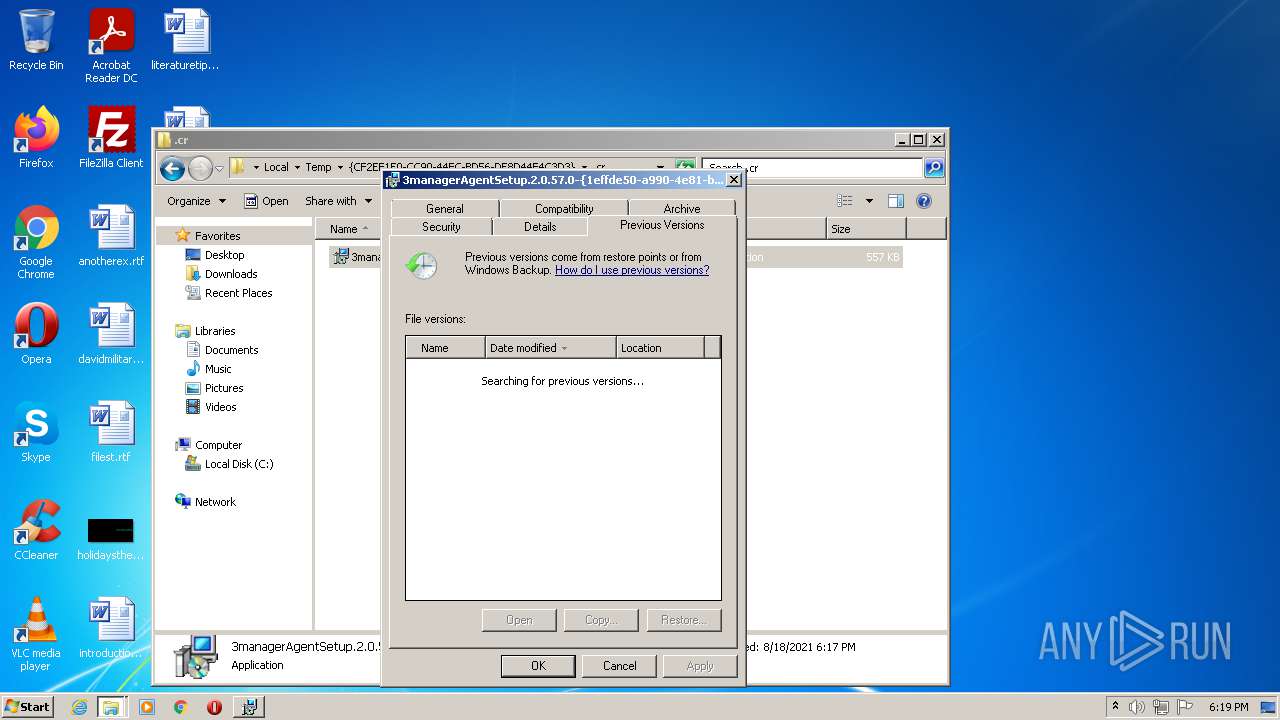Click the Explorer Help question icon

pyautogui.click(x=924, y=201)
